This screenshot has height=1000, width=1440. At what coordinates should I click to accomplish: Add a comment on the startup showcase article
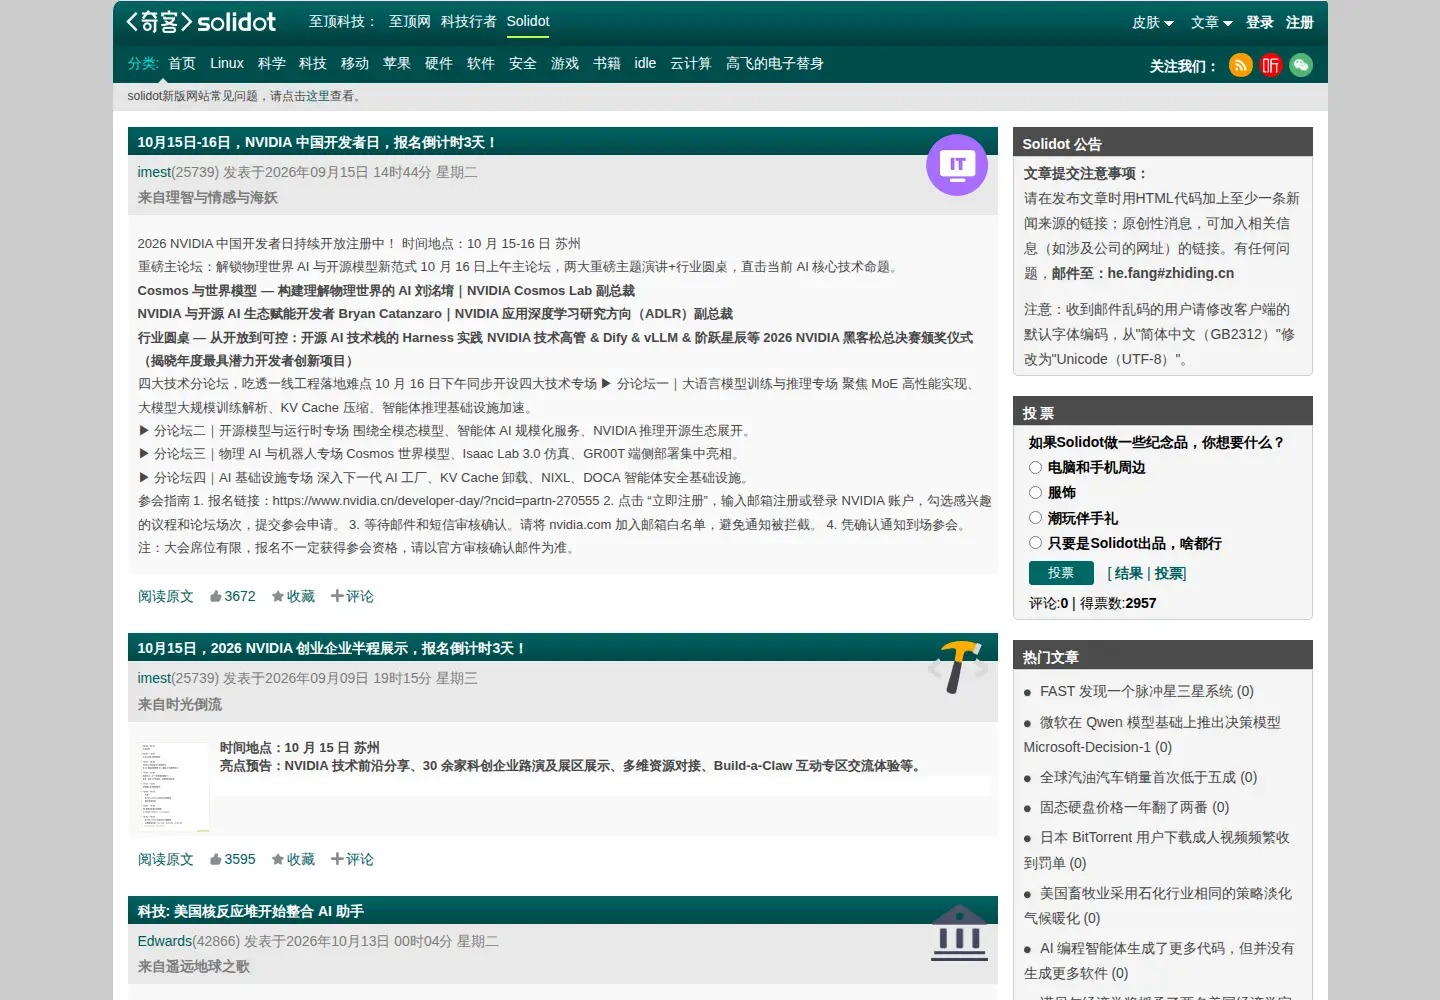tap(352, 859)
